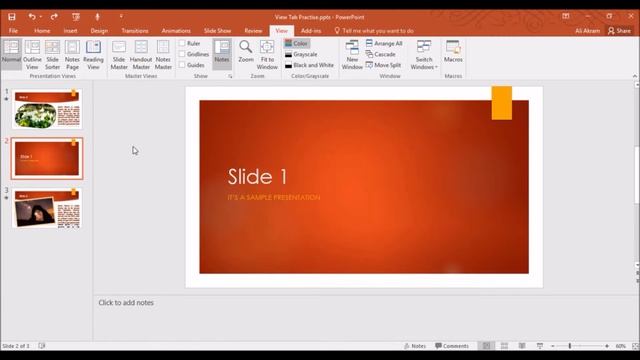Expand the Switch Windows dropdown
The height and width of the screenshot is (360, 640).
424,55
